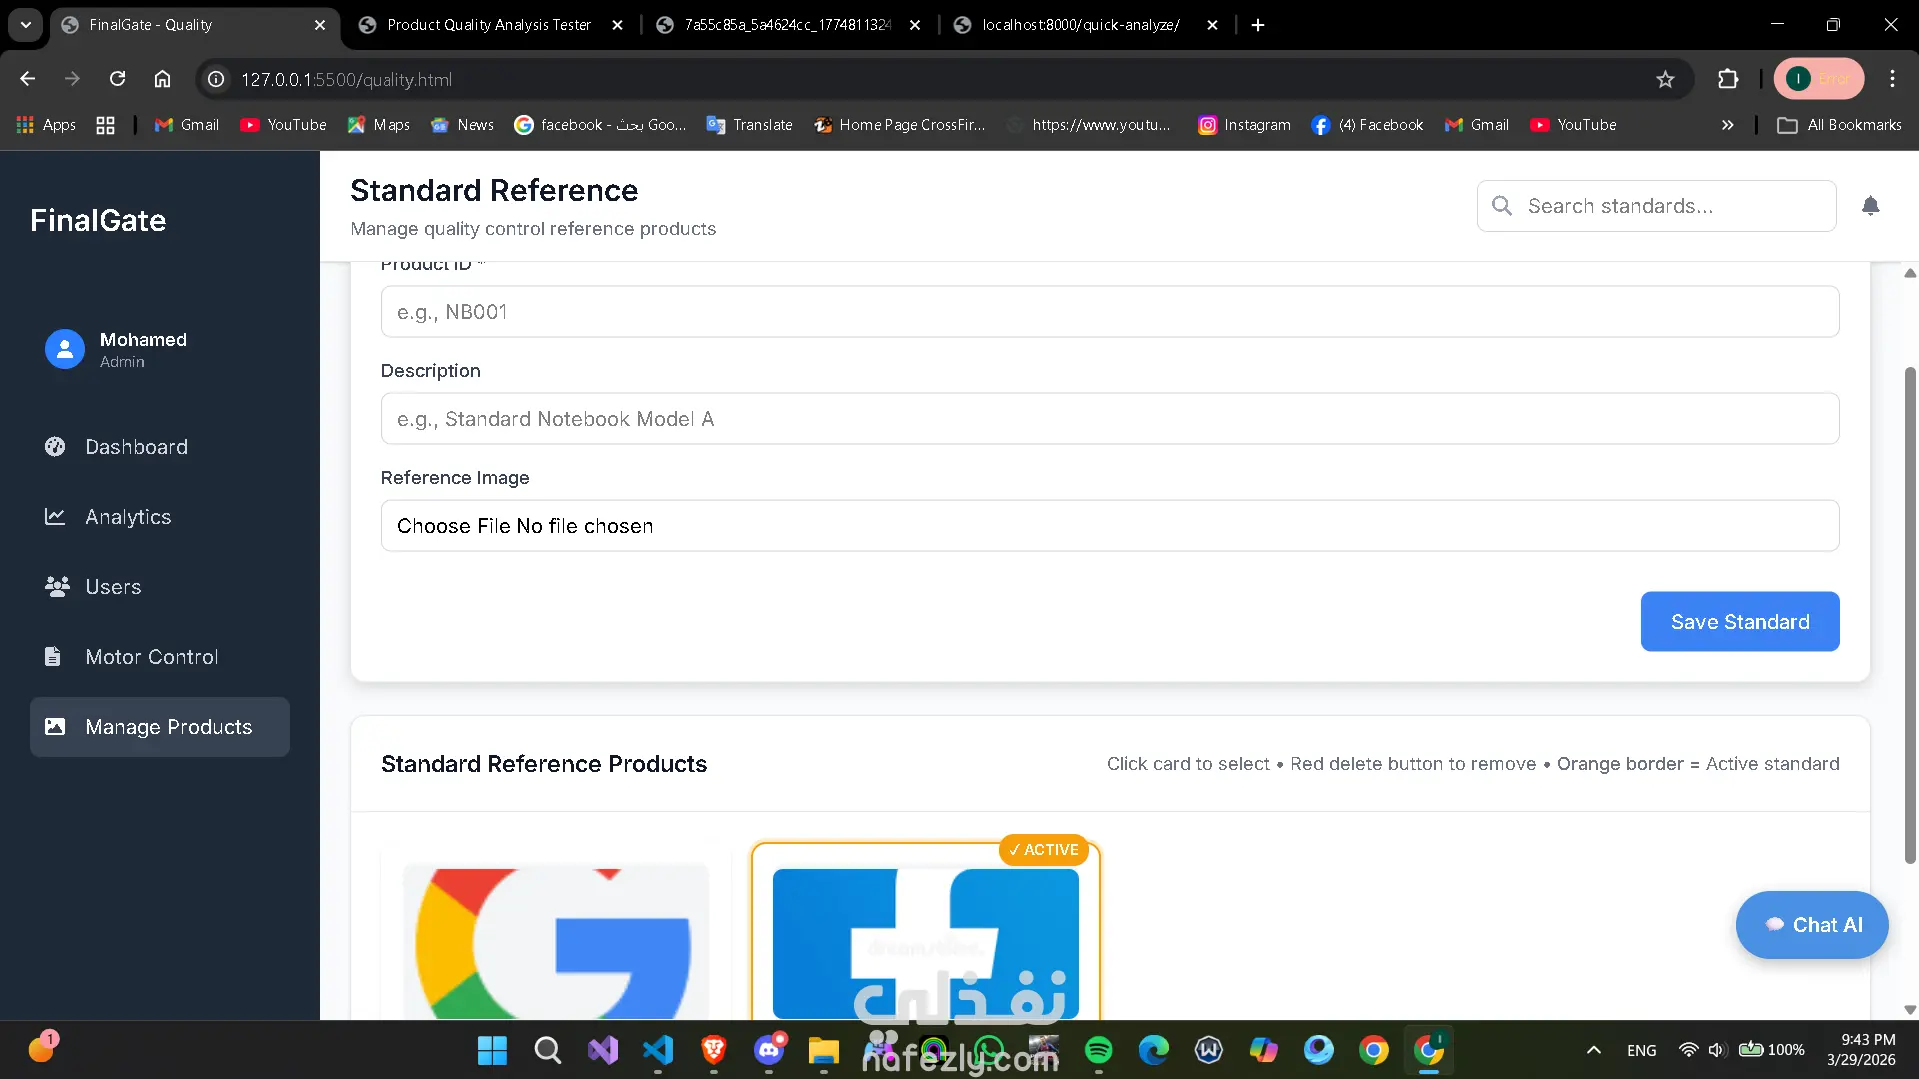The width and height of the screenshot is (1919, 1079).
Task: Open the All Bookmarks folder
Action: point(1840,125)
